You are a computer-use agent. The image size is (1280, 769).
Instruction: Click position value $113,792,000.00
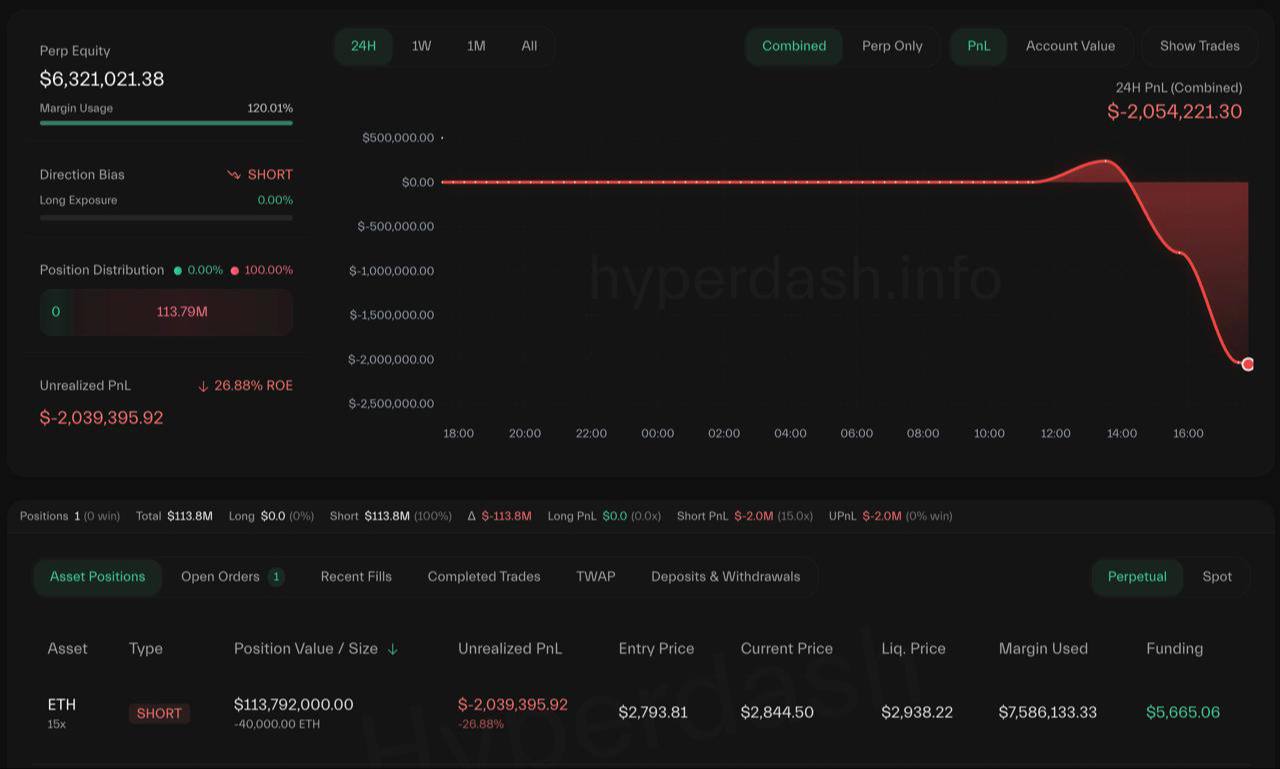pyautogui.click(x=293, y=705)
